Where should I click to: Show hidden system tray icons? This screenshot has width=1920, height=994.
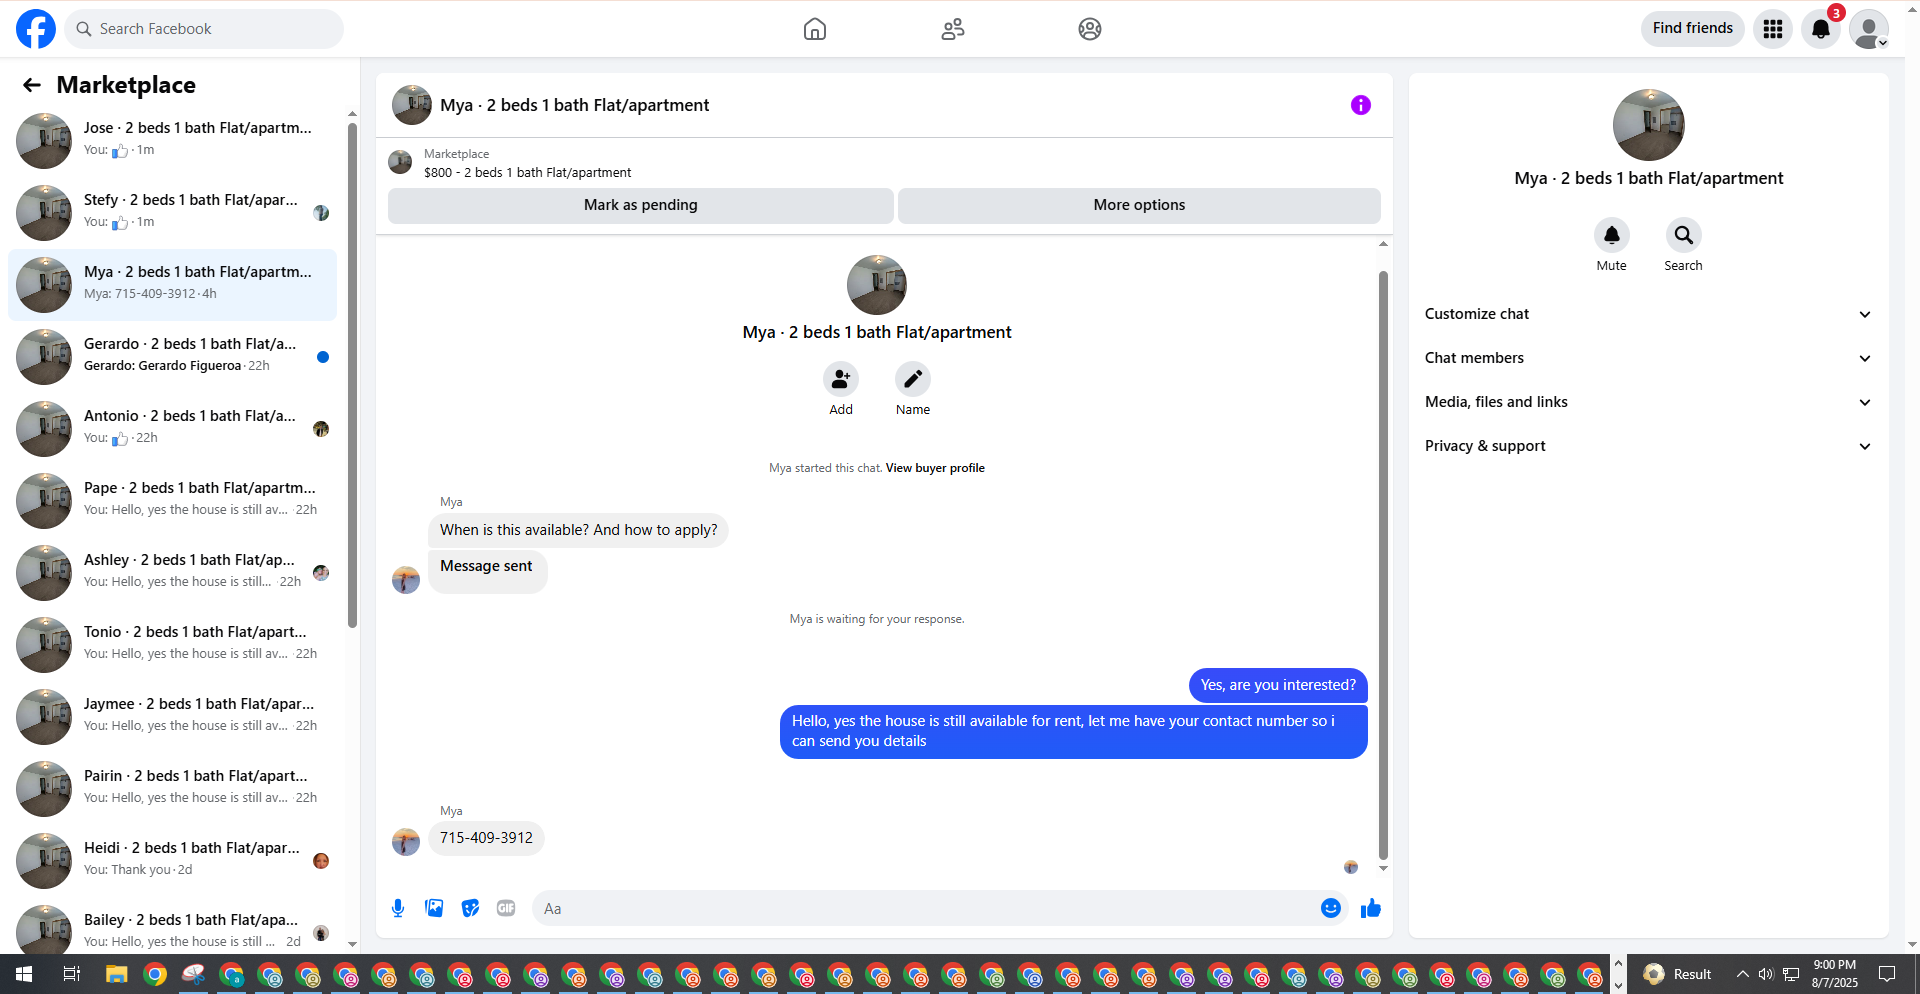tap(1743, 974)
